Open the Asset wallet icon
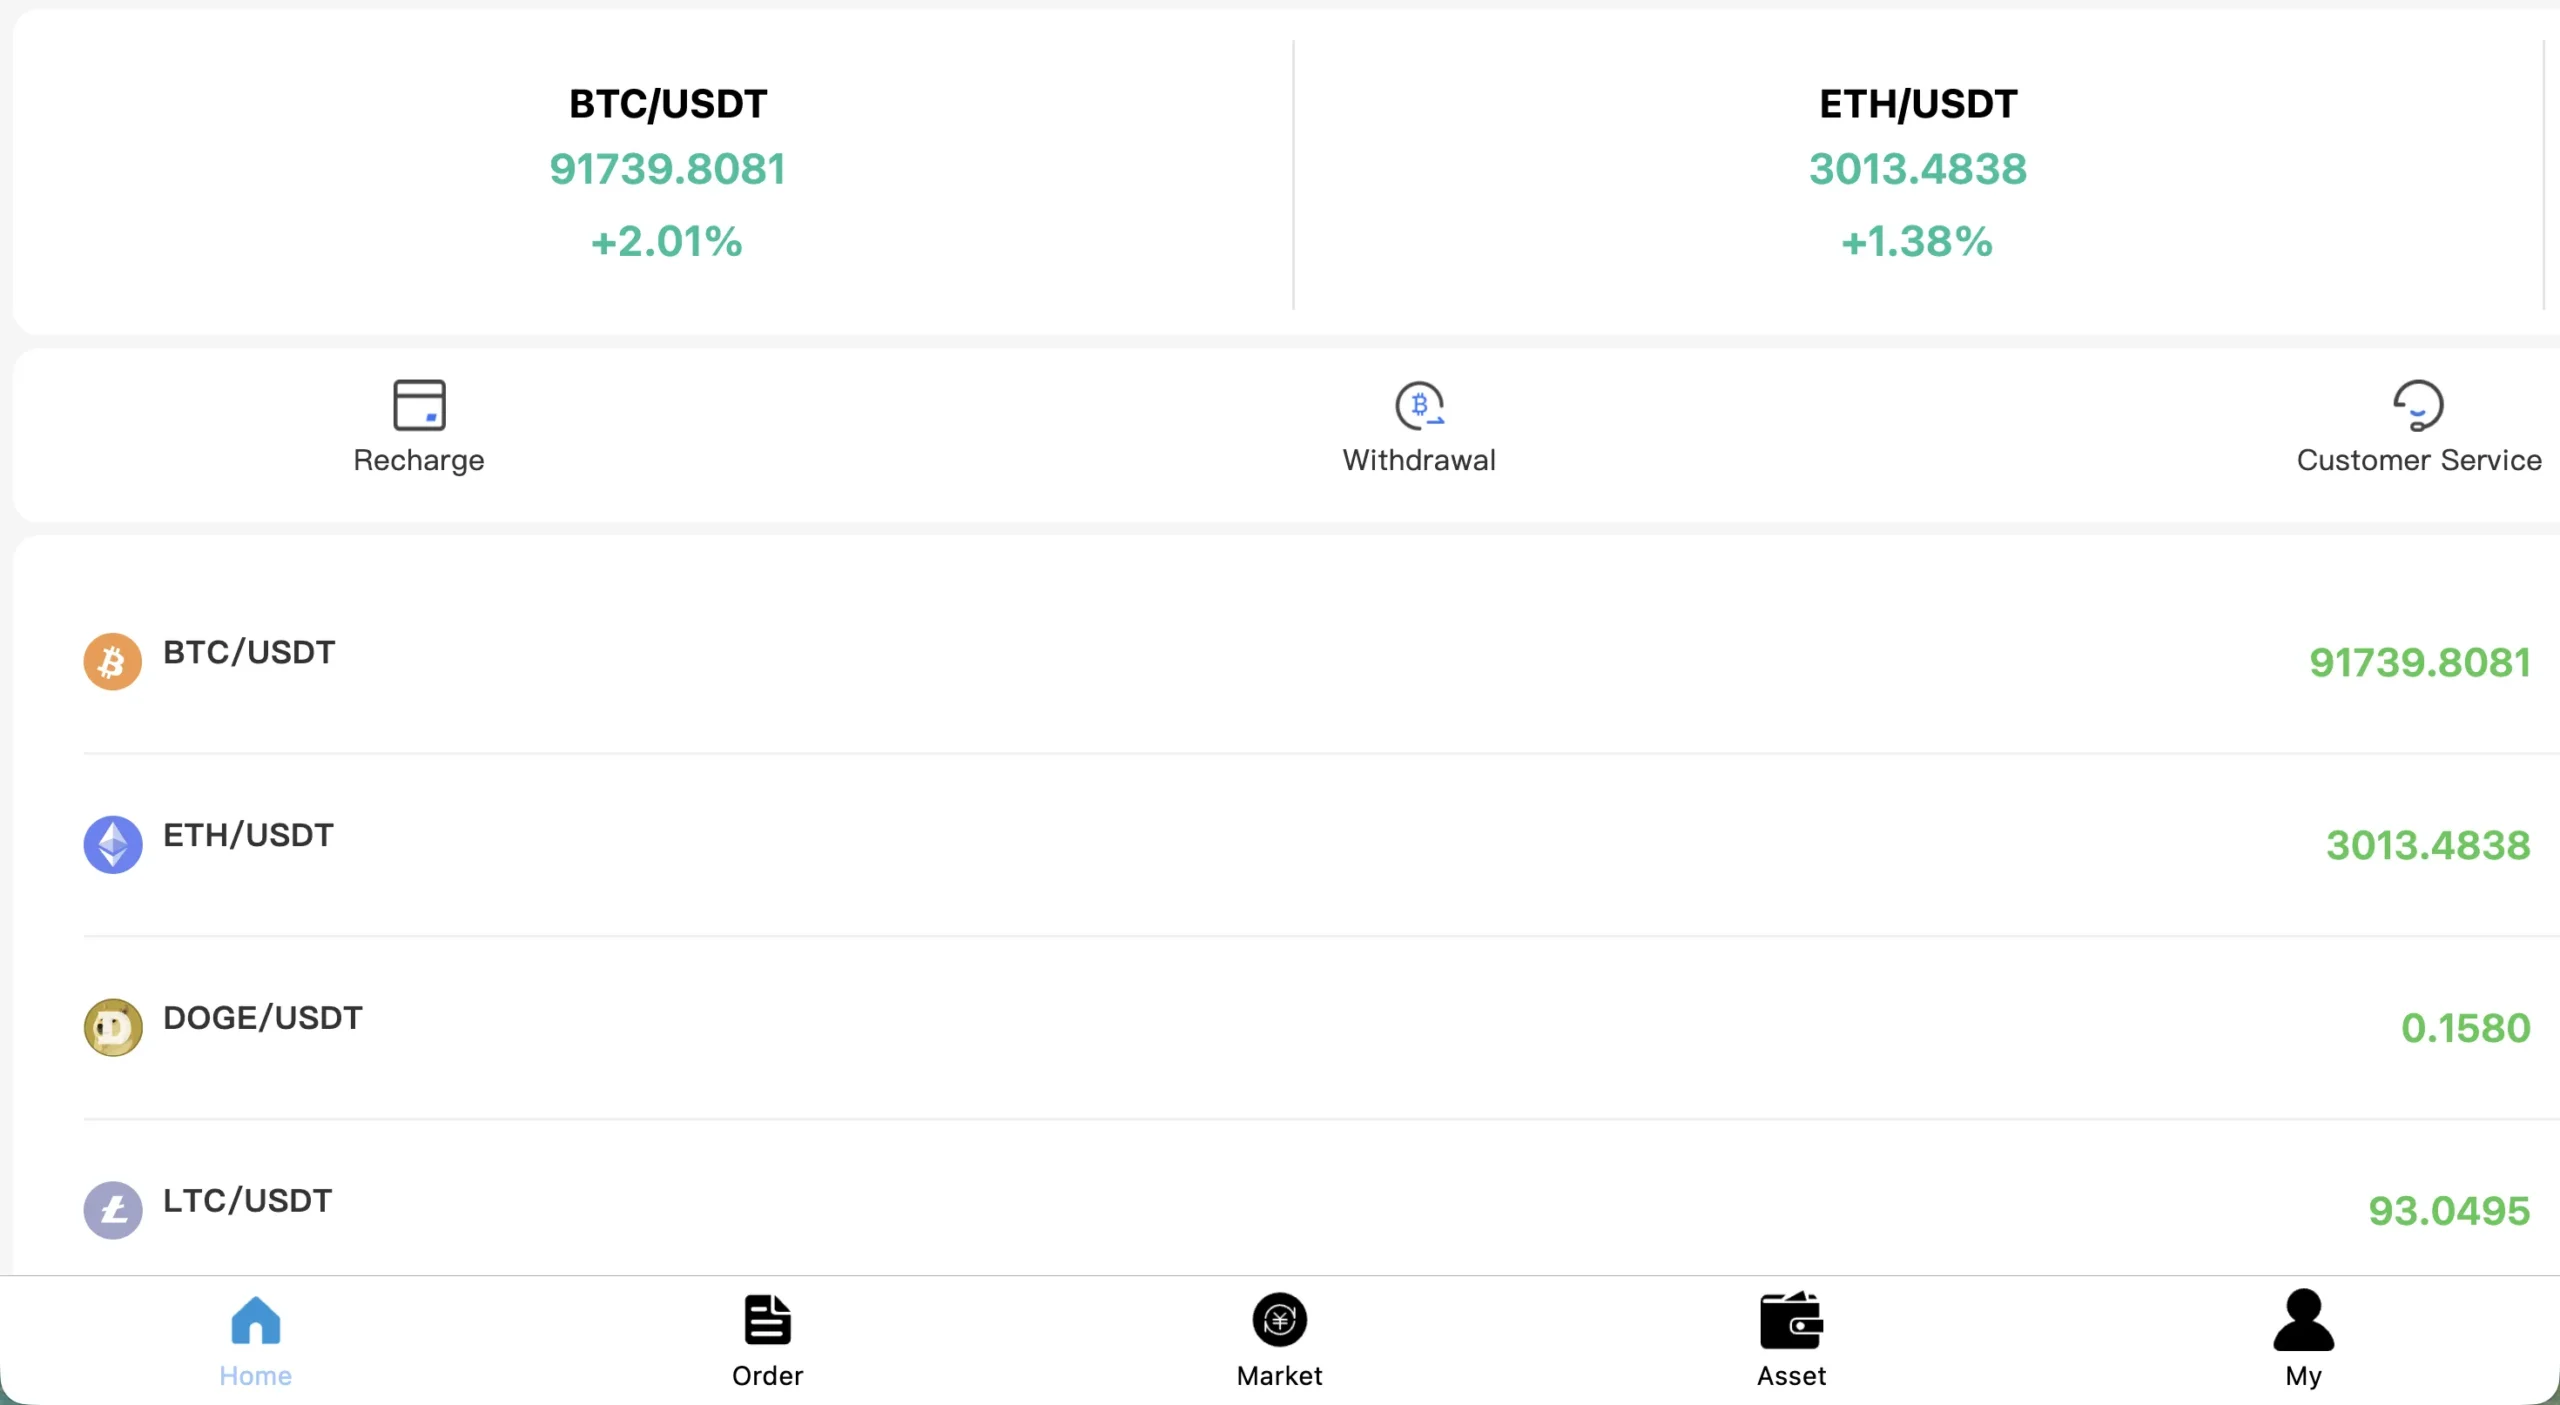This screenshot has width=2560, height=1405. 1792,1320
